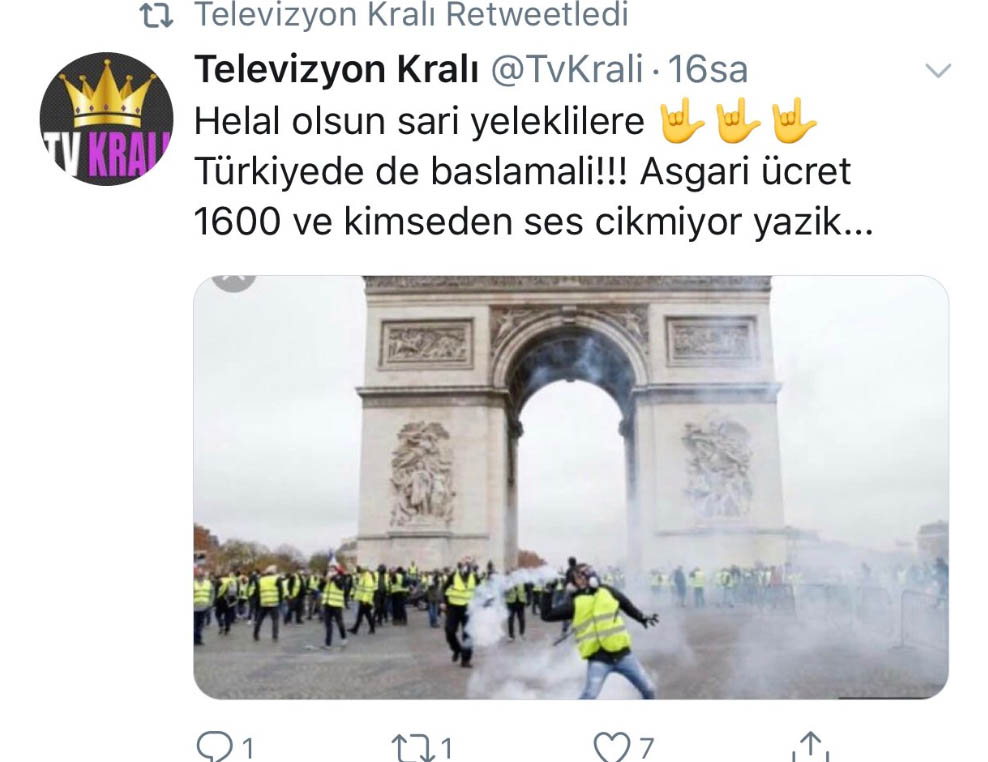988x762 pixels.
Task: Click the @TvKrali handle
Action: 567,69
